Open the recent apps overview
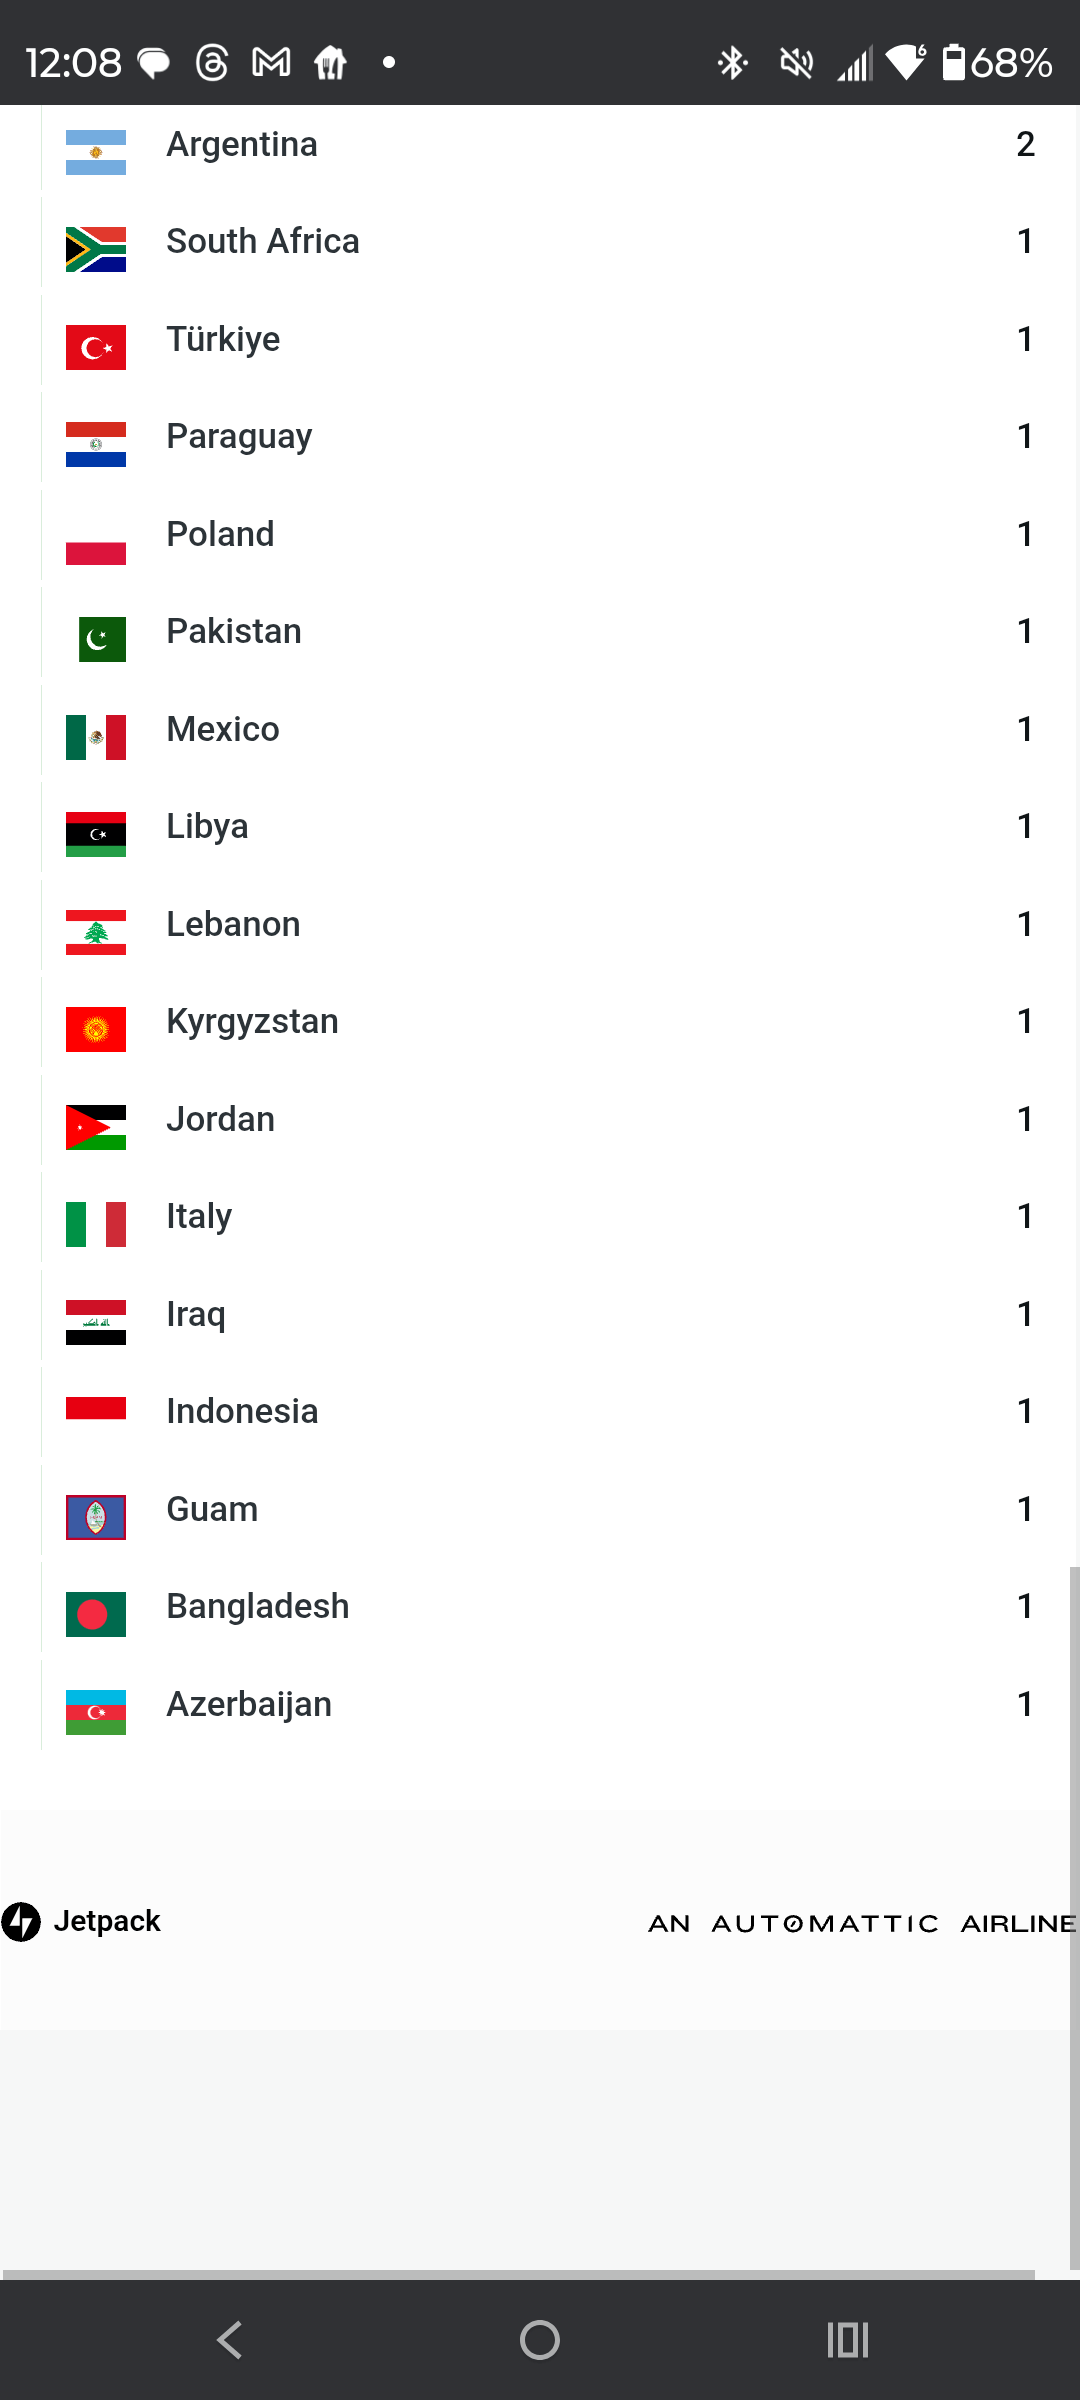1080x2400 pixels. (847, 2340)
